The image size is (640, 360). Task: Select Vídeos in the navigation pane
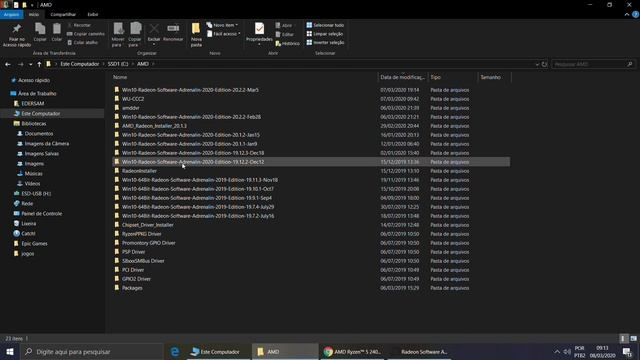(x=32, y=184)
